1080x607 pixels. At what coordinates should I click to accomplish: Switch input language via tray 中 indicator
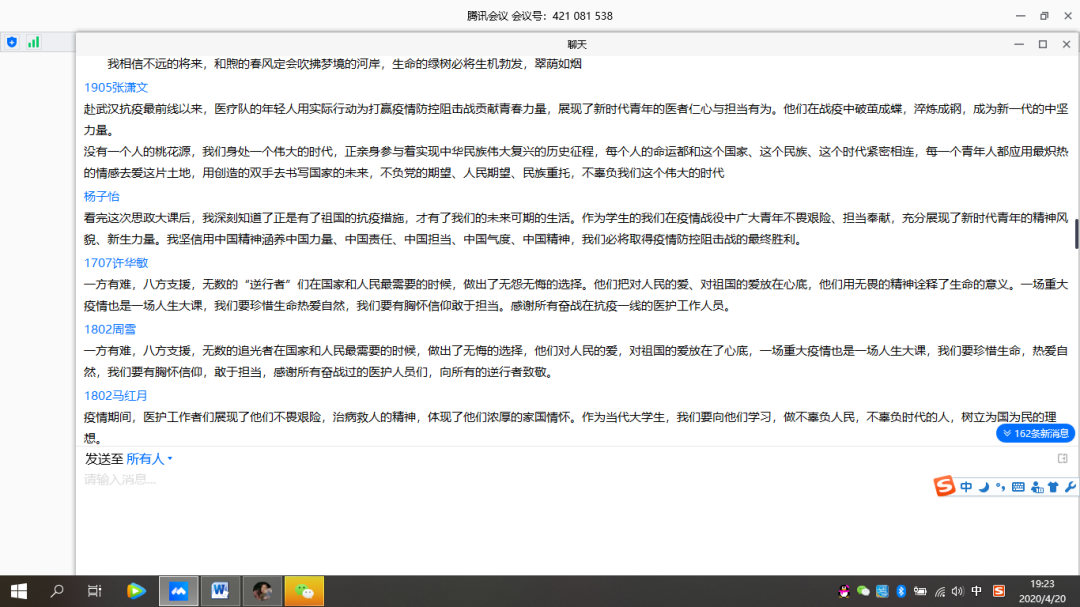[x=976, y=591]
